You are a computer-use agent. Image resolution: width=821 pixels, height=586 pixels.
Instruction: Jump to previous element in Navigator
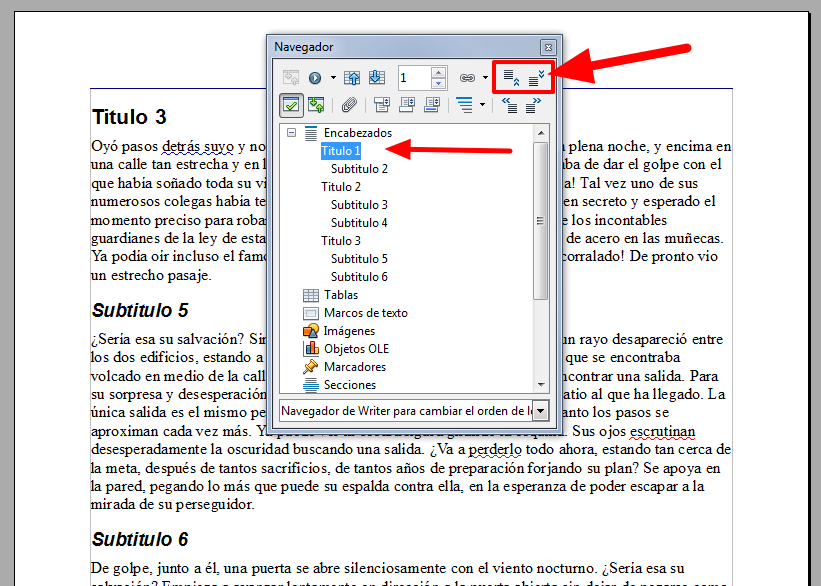tap(352, 78)
